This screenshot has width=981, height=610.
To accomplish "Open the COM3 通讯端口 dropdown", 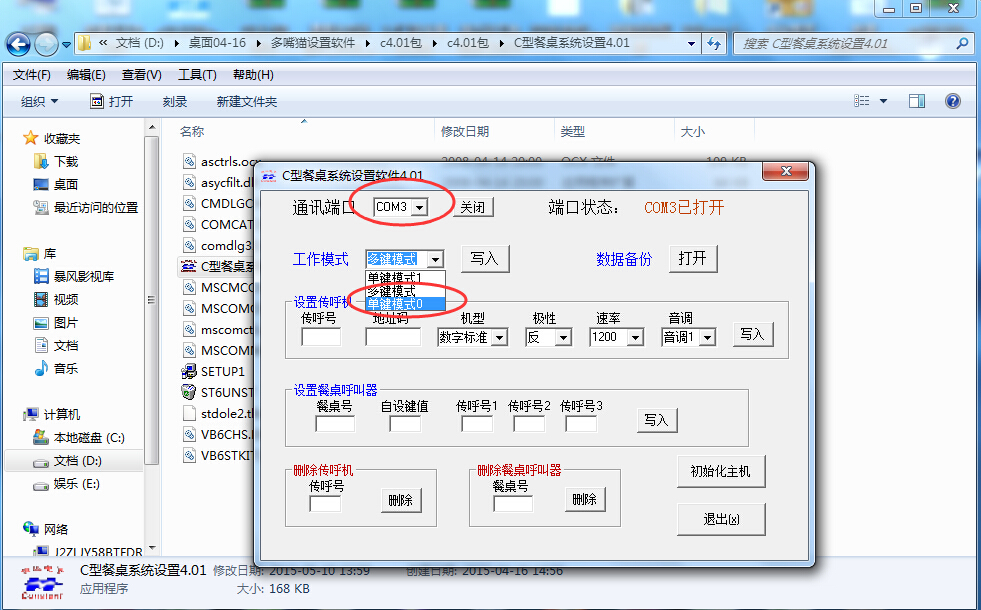I will tap(419, 207).
